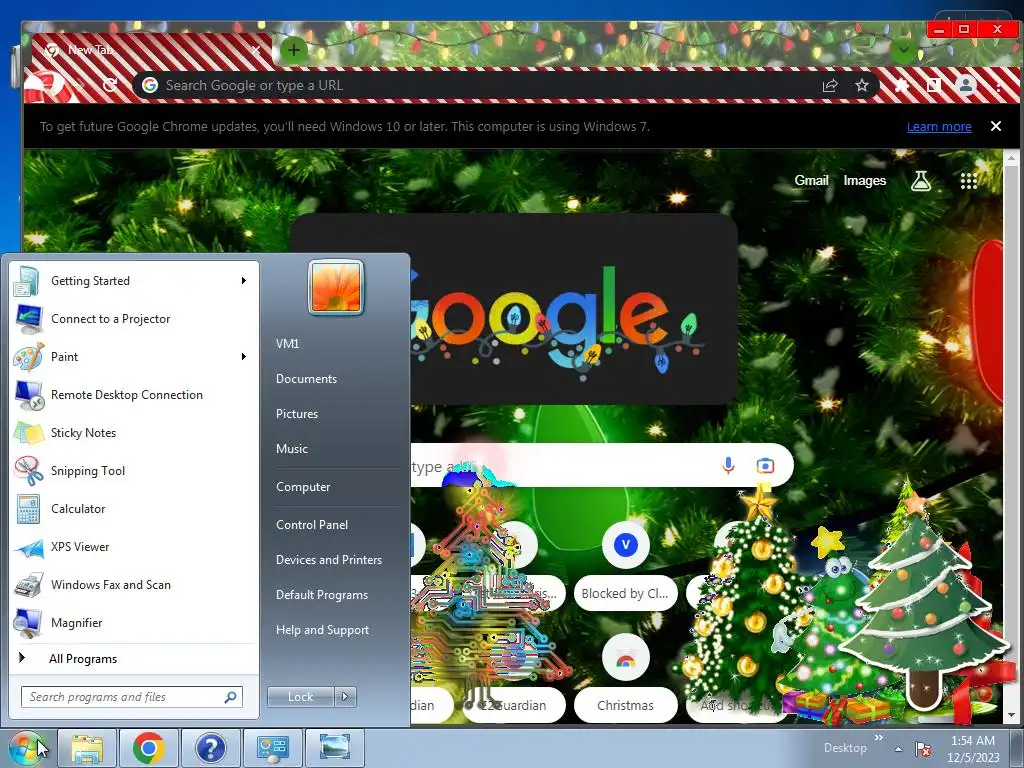Follow the Learn more link
The height and width of the screenshot is (768, 1024).
939,127
